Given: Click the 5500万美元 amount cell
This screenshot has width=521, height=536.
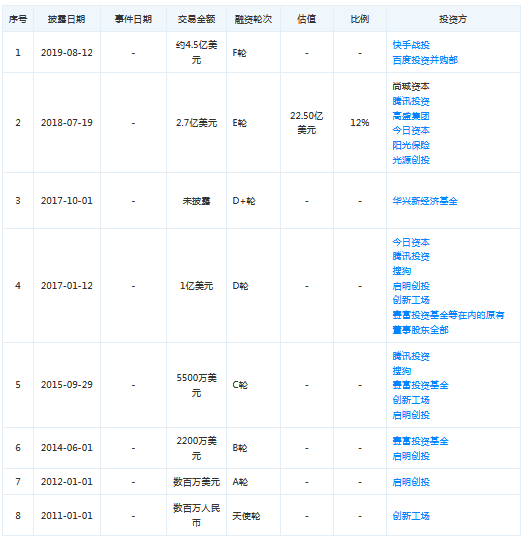Looking at the screenshot, I should 197,385.
